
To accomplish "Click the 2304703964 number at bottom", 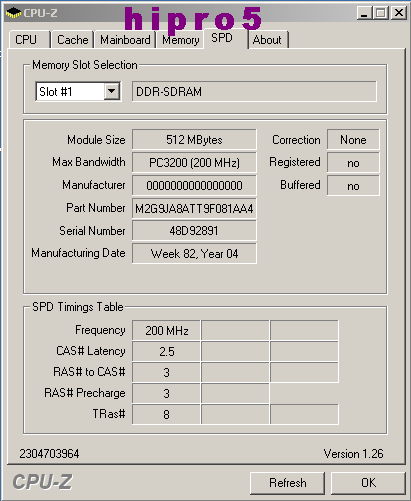I will [49, 454].
